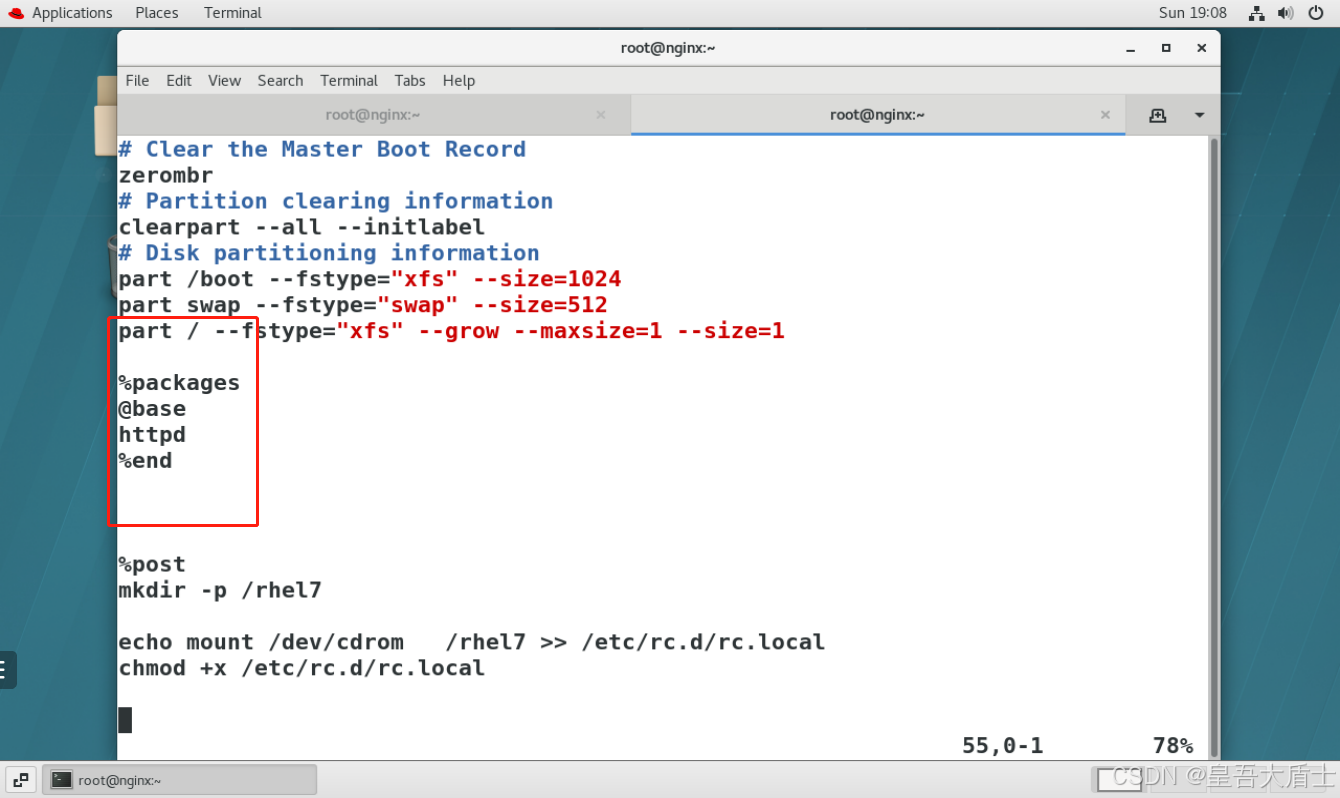Close the second terminal tab
The image size is (1340, 798).
1105,115
